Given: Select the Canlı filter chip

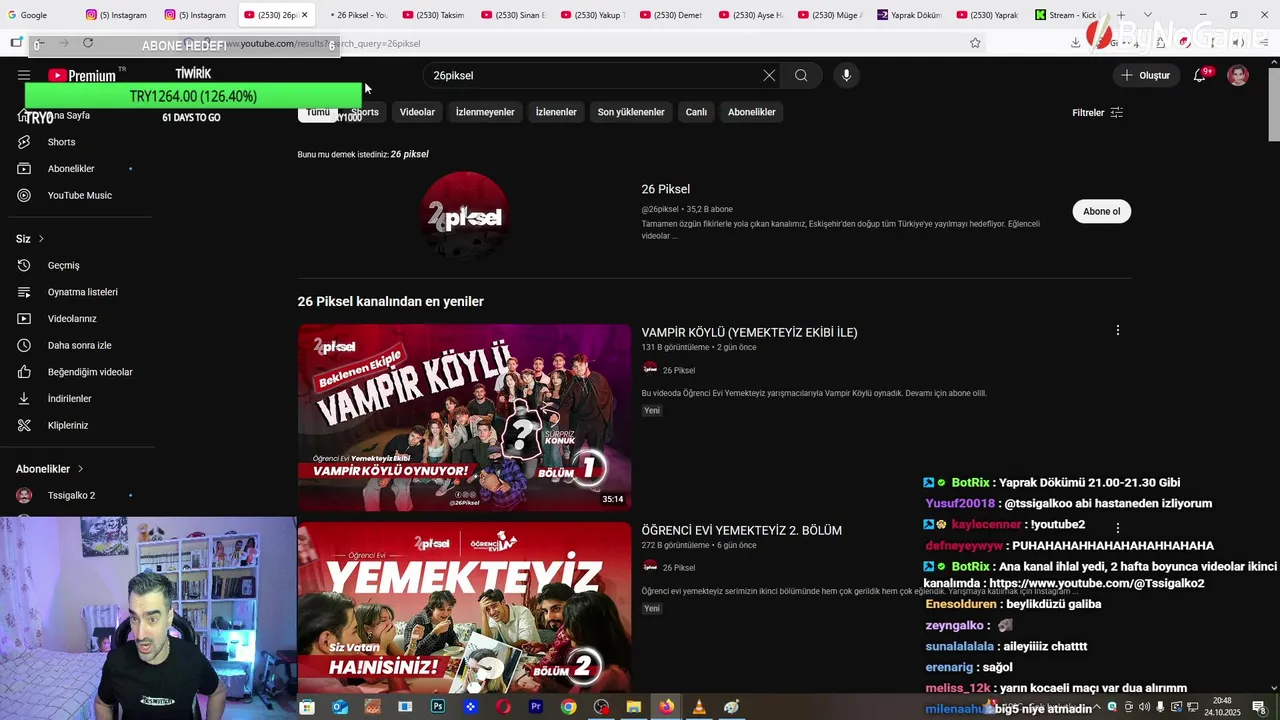Looking at the screenshot, I should 696,112.
